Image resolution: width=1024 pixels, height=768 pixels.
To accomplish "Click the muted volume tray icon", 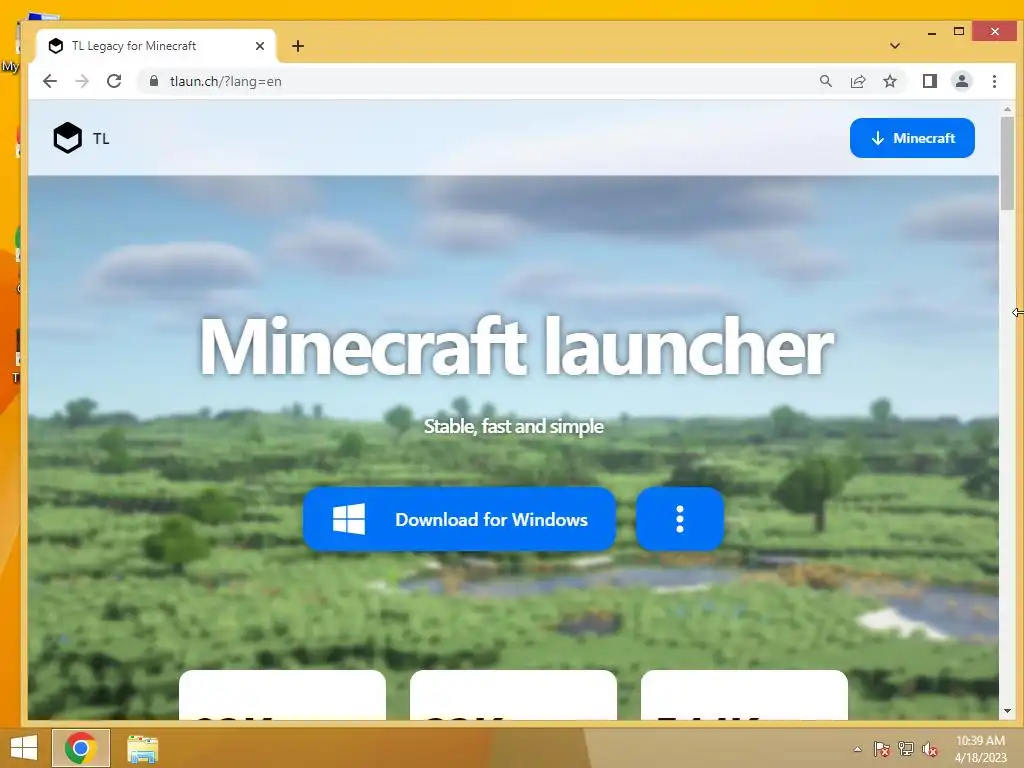I will pyautogui.click(x=930, y=749).
